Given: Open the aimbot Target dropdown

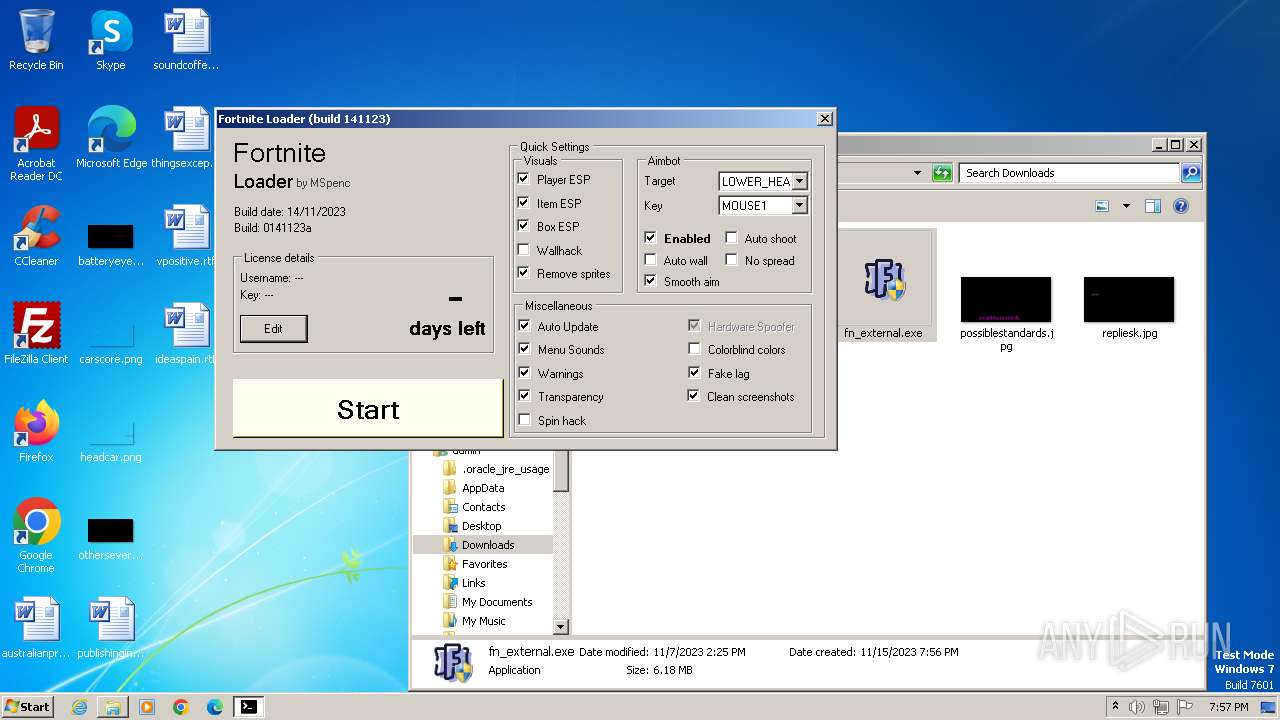Looking at the screenshot, I should (x=799, y=181).
